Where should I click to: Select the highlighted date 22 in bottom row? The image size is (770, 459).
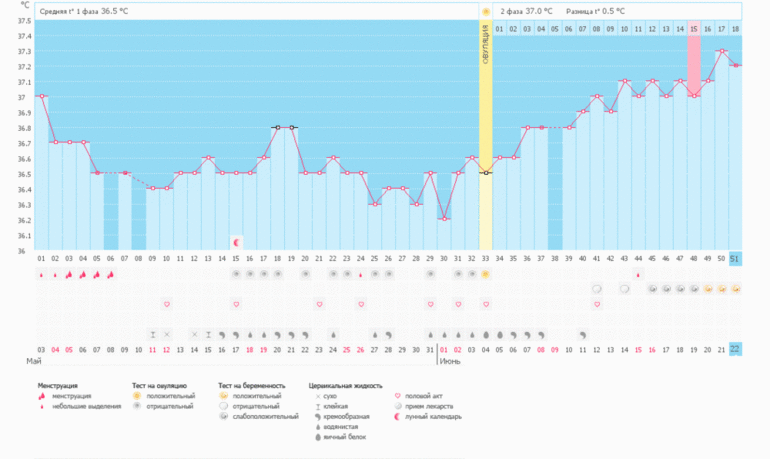pyautogui.click(x=735, y=348)
